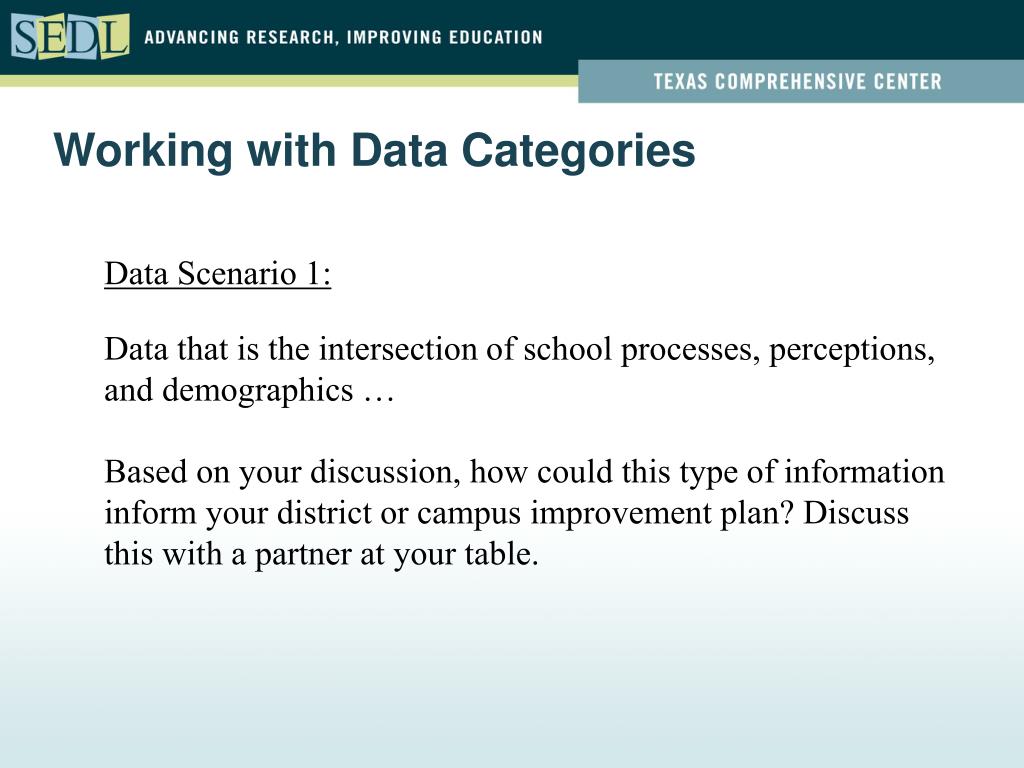Click the SEDL logo
Image resolution: width=1024 pixels, height=768 pixels.
click(x=70, y=37)
